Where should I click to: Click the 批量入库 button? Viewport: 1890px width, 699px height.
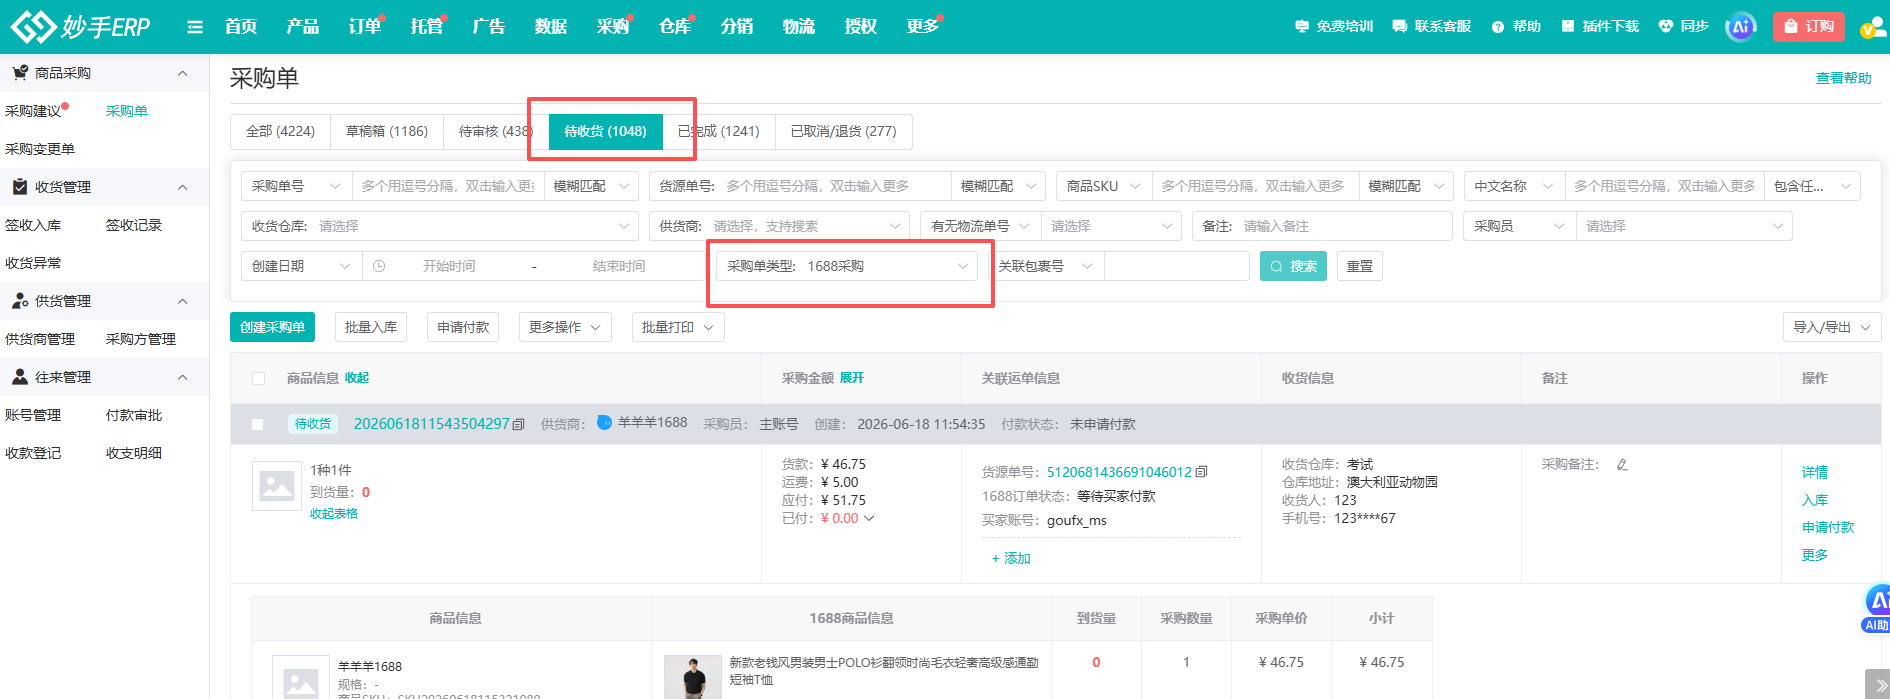(x=371, y=327)
